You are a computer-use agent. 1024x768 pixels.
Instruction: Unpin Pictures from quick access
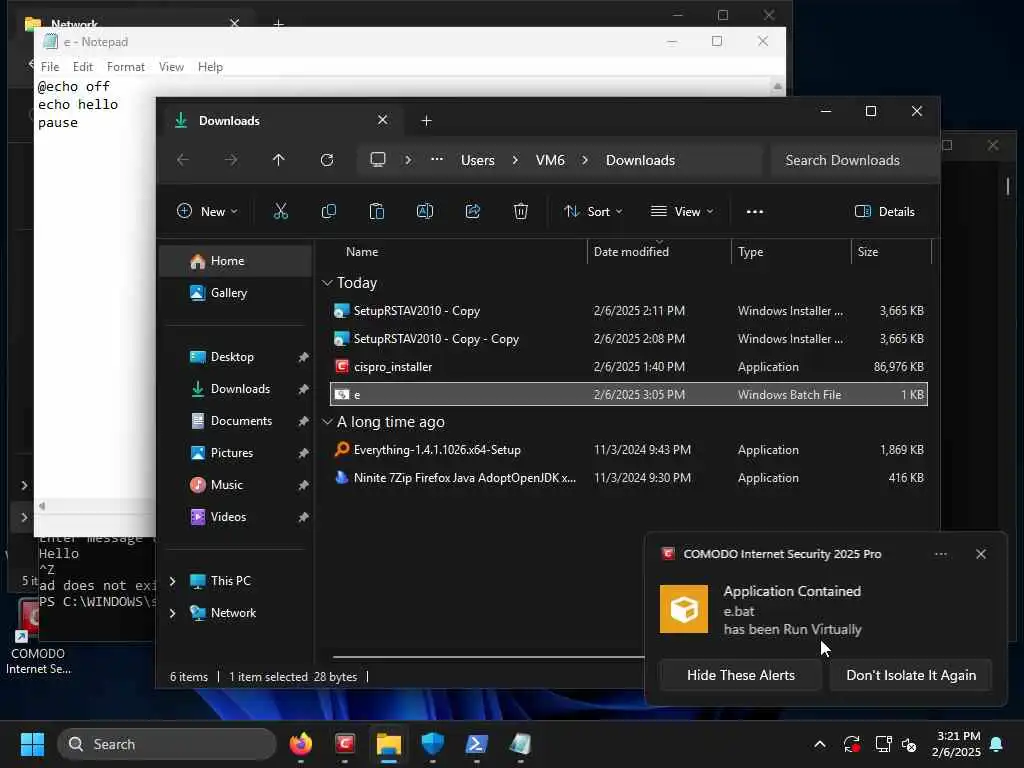click(x=303, y=453)
